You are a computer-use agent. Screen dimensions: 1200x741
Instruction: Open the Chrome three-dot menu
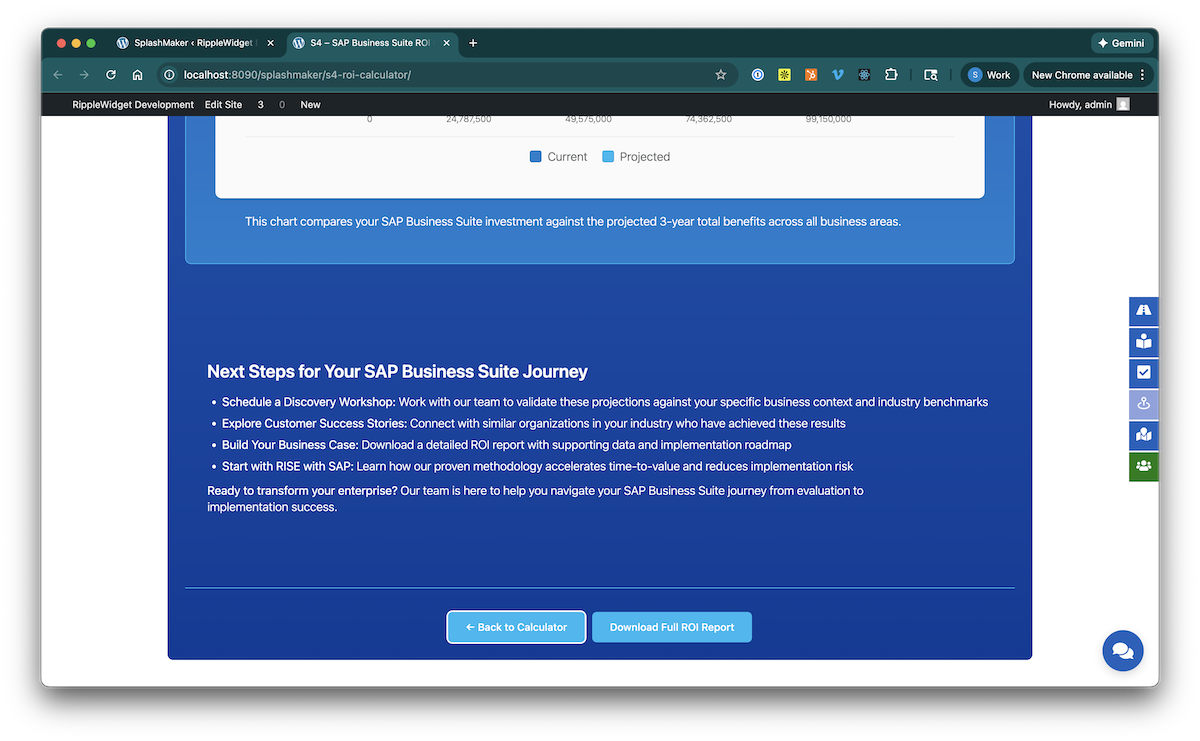1142,75
